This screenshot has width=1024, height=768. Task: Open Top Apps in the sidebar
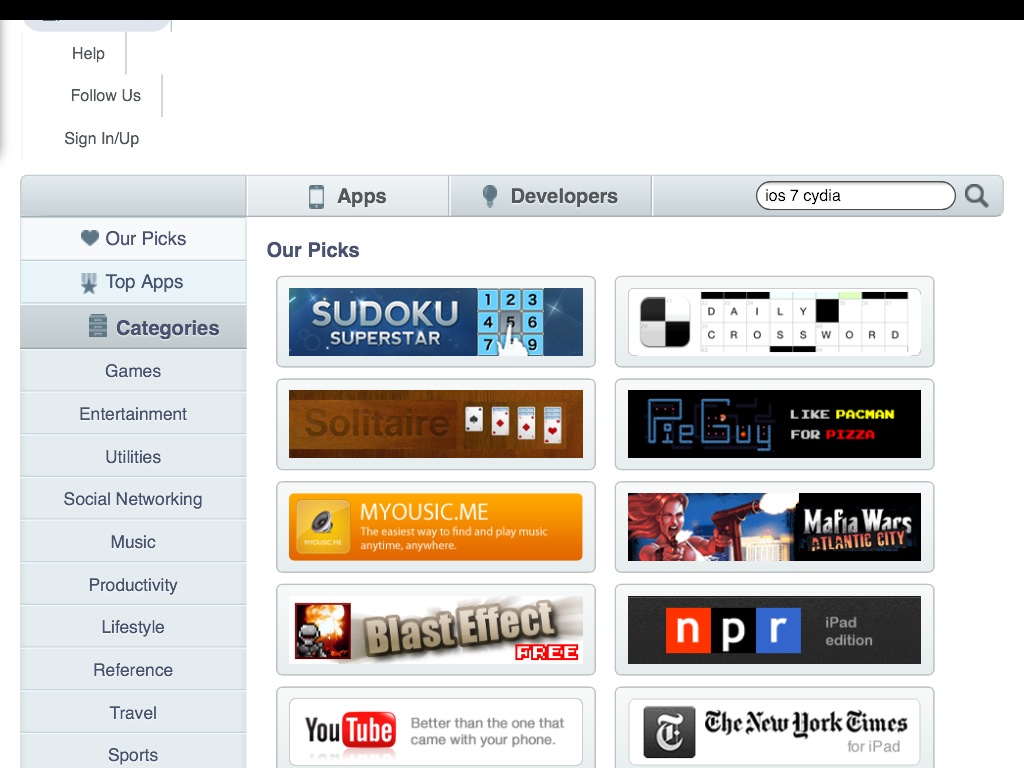pos(133,282)
